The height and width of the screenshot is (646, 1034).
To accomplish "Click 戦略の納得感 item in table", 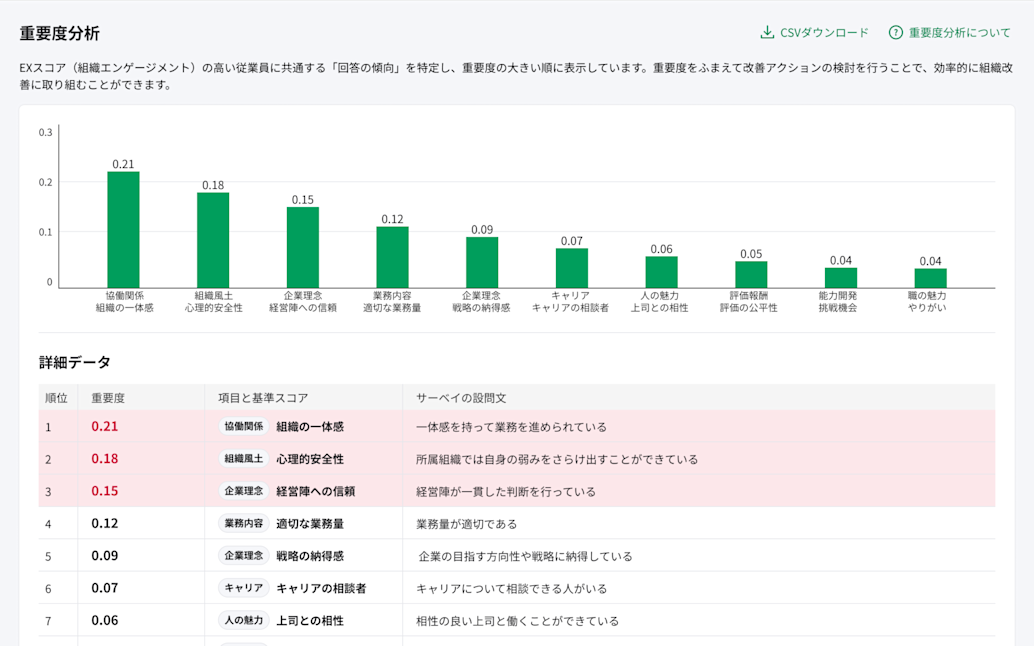I will pyautogui.click(x=310, y=556).
